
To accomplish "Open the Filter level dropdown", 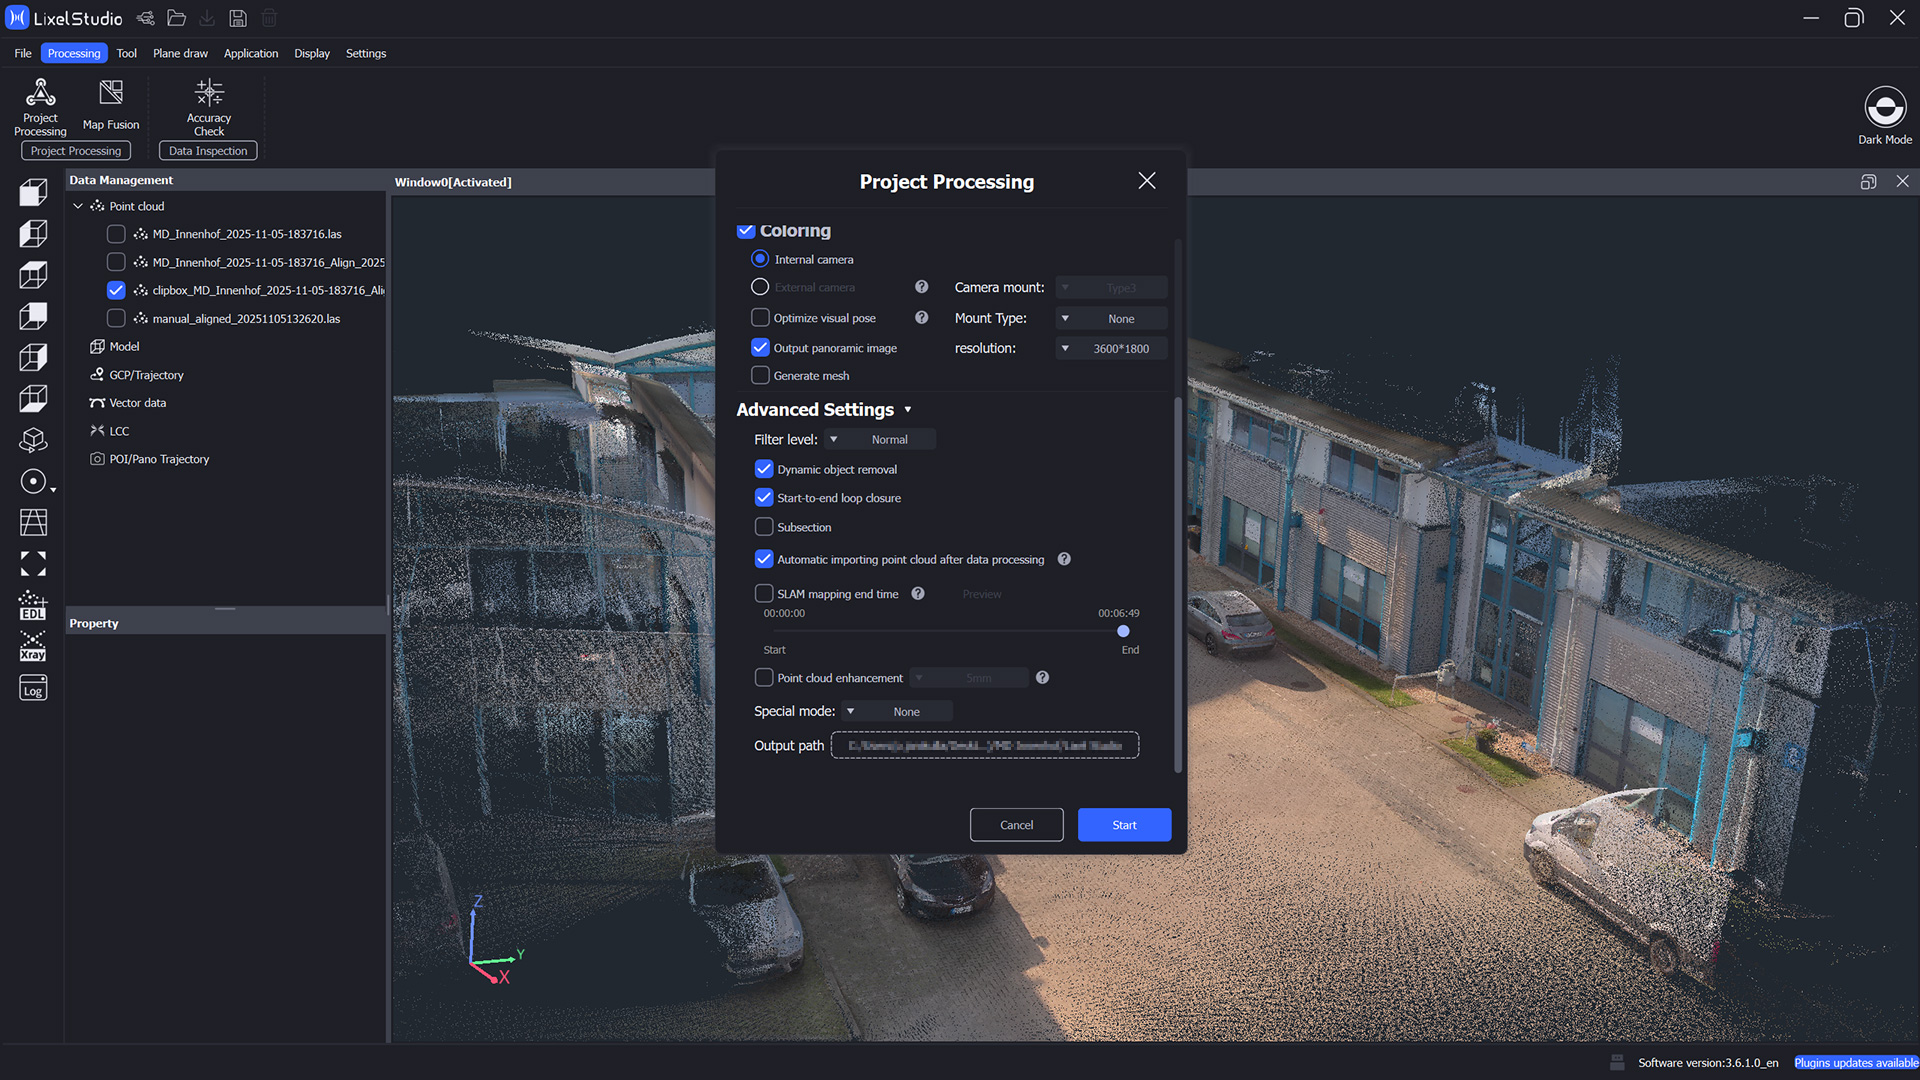I will point(880,439).
